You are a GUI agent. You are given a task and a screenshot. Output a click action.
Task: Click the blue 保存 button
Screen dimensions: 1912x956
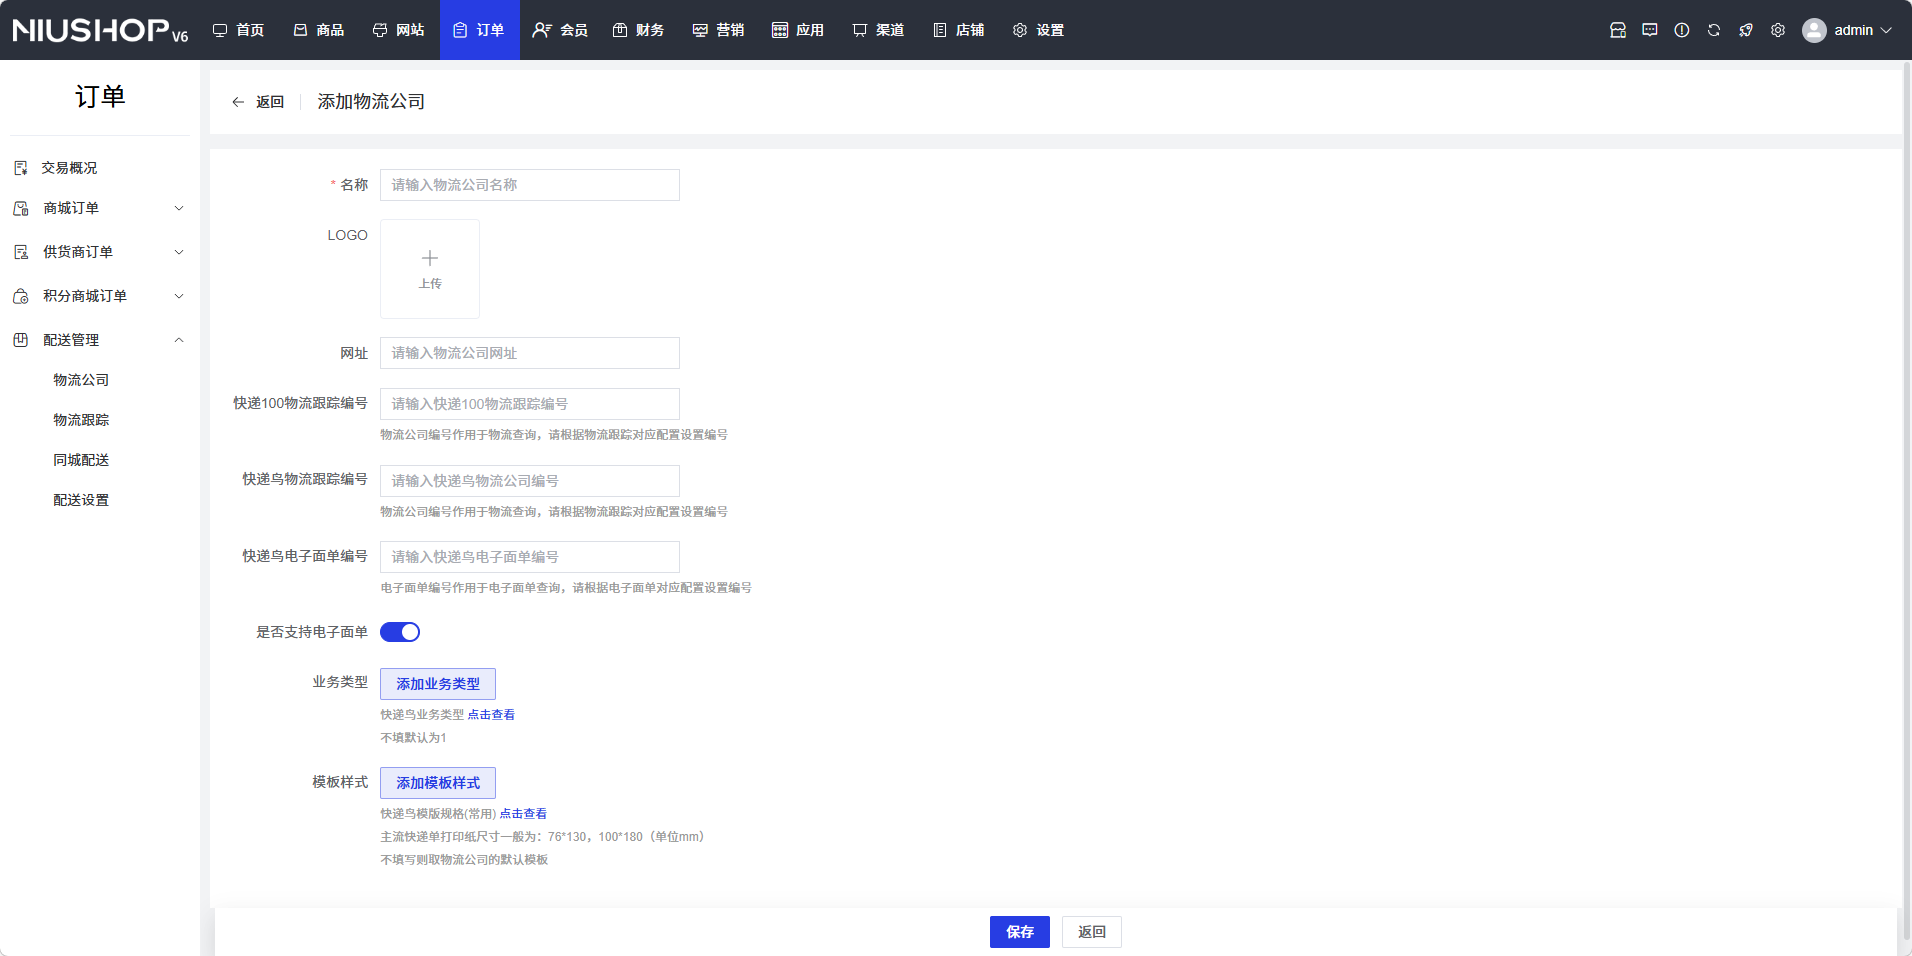(x=1019, y=932)
